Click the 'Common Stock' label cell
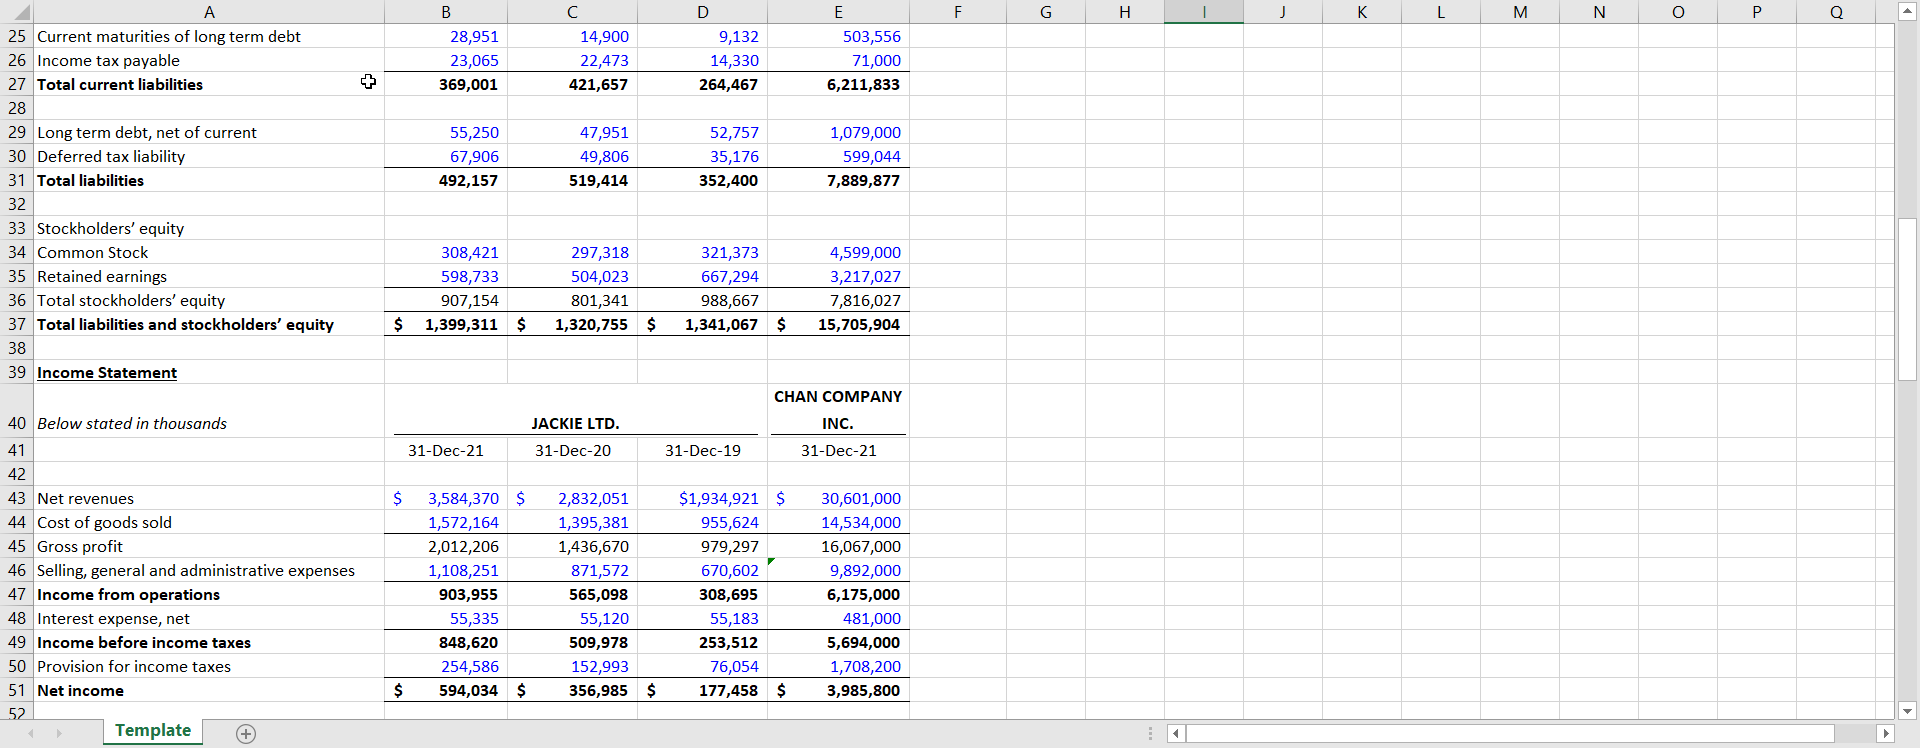The image size is (1920, 748). (x=209, y=252)
